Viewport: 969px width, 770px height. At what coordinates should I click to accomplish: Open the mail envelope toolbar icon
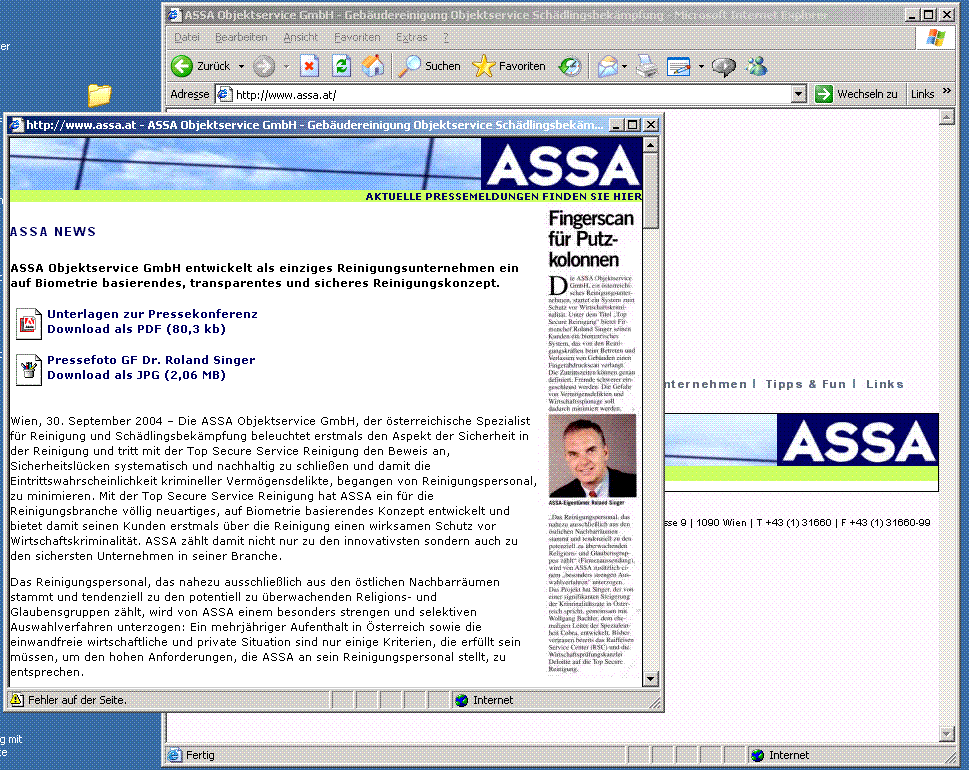[607, 66]
